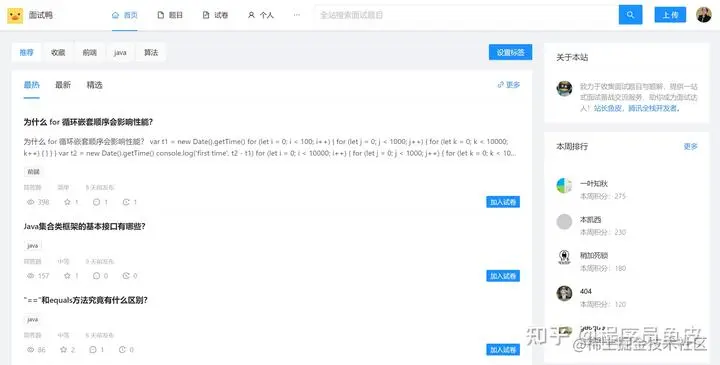Open 稍加死锁's avatar in ranking
Image resolution: width=720 pixels, height=365 pixels.
coord(564,258)
